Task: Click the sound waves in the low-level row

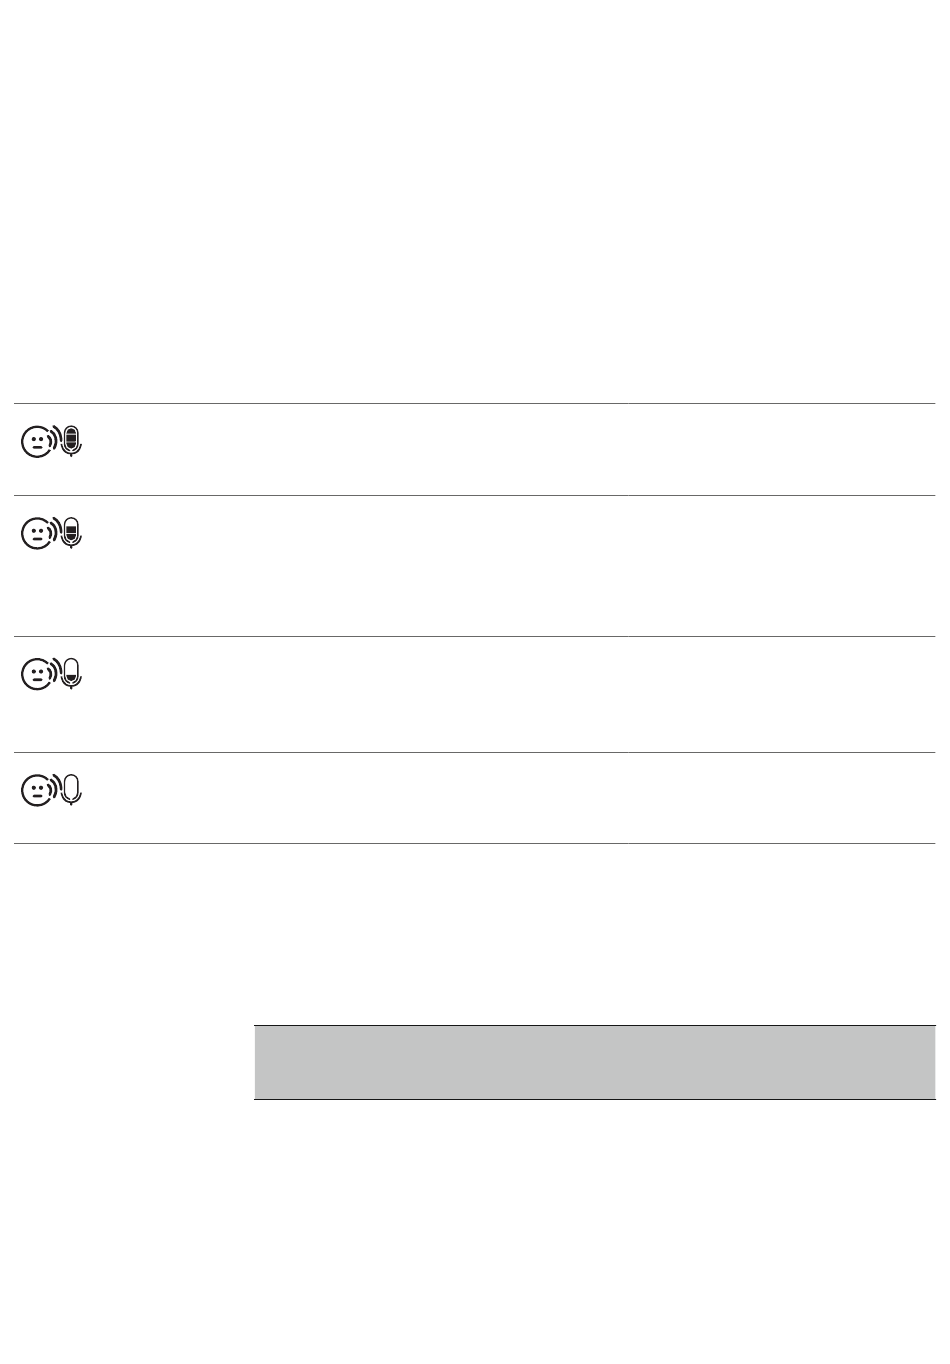Action: [57, 673]
